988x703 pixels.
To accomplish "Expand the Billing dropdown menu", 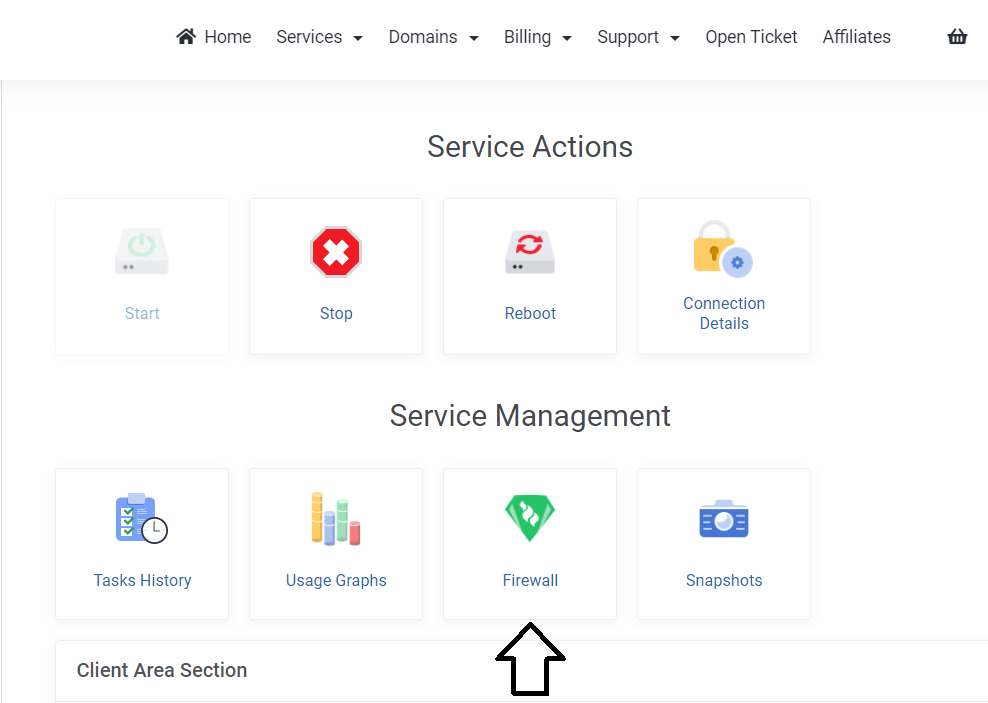I will tap(537, 37).
